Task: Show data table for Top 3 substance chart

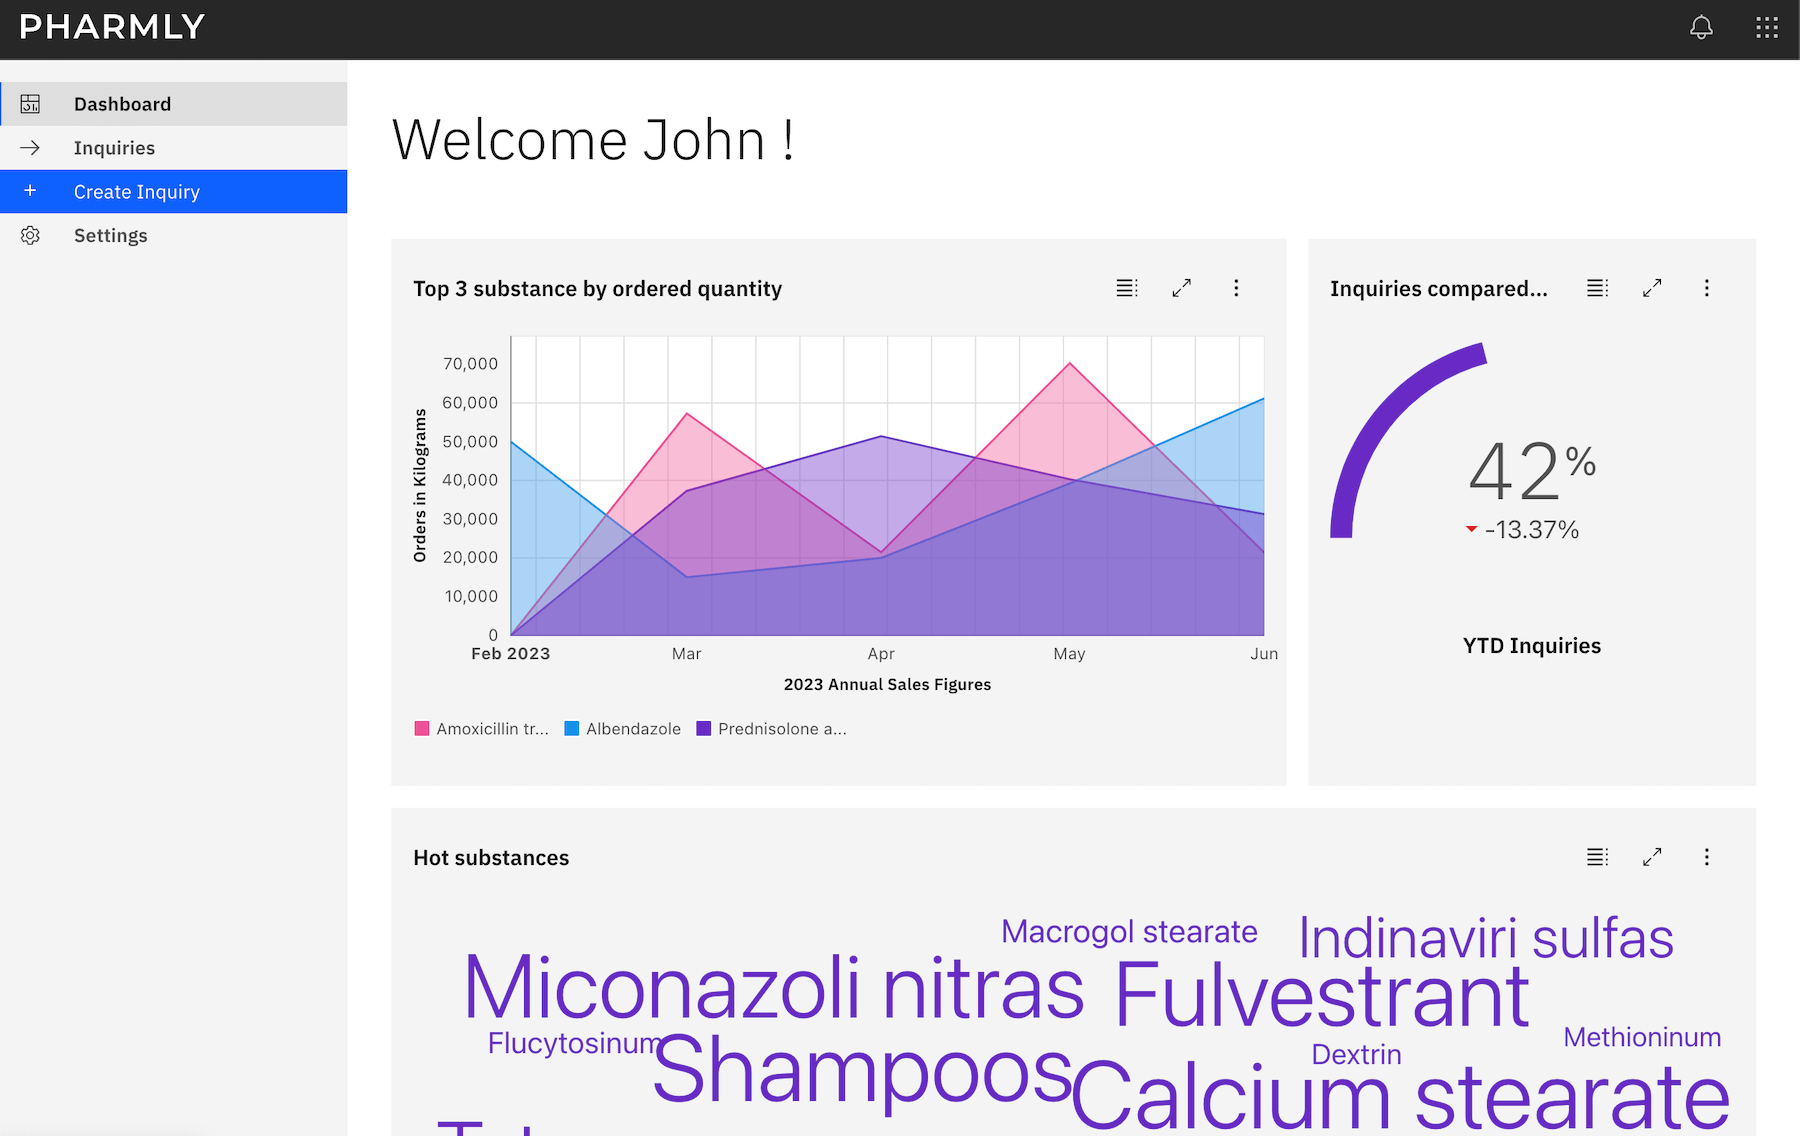Action: coord(1127,288)
